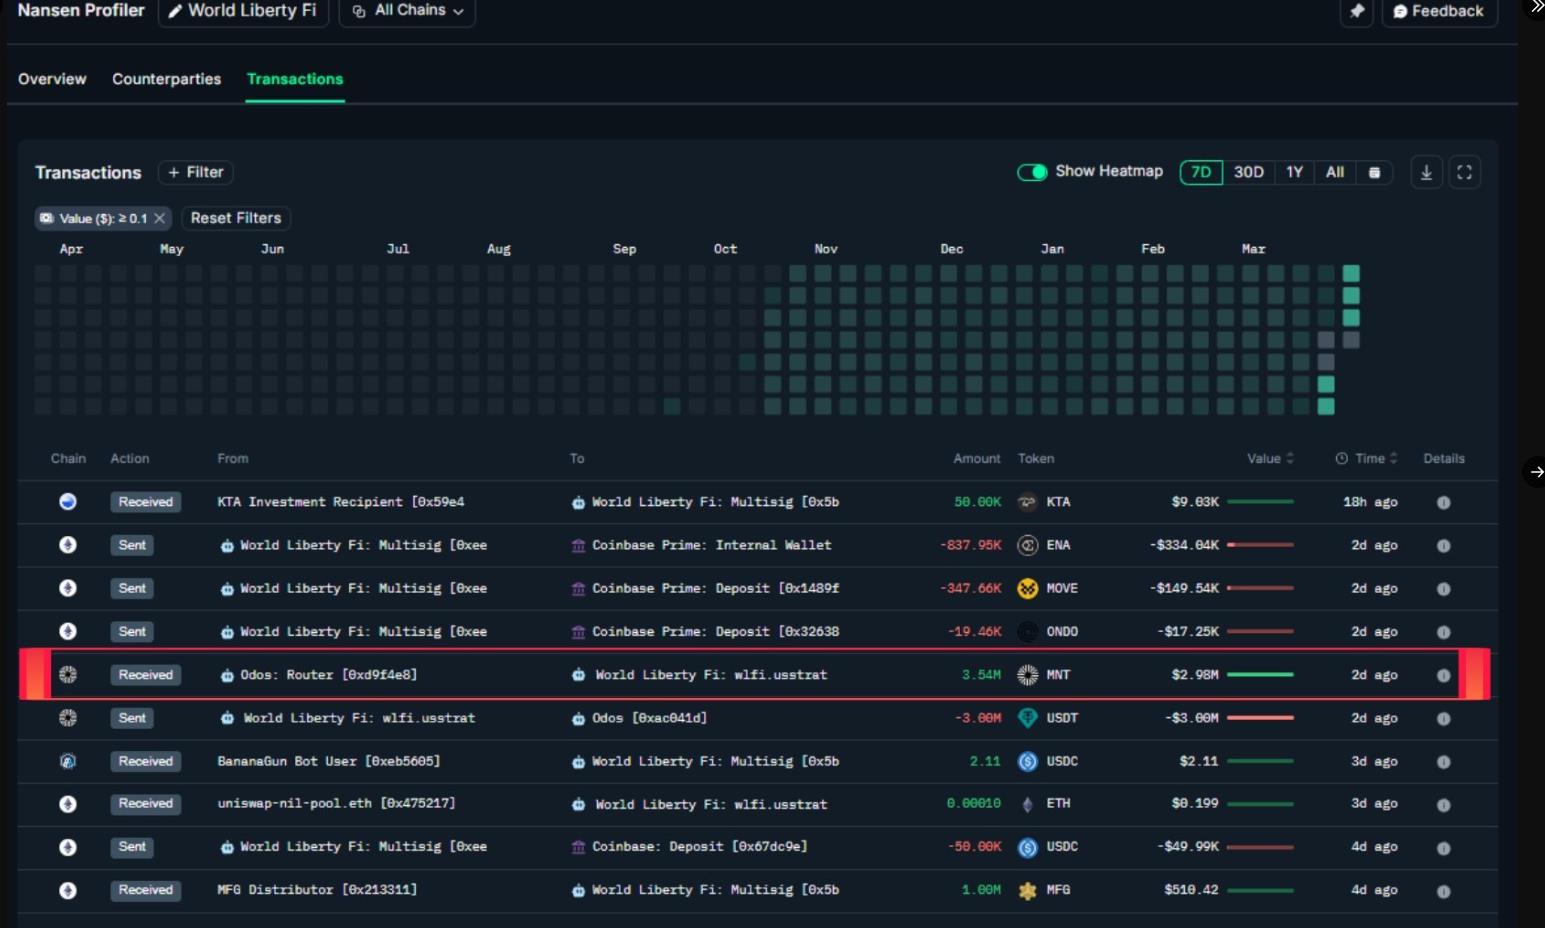Image resolution: width=1545 pixels, height=928 pixels.
Task: Switch to the Overview tab
Action: [52, 79]
